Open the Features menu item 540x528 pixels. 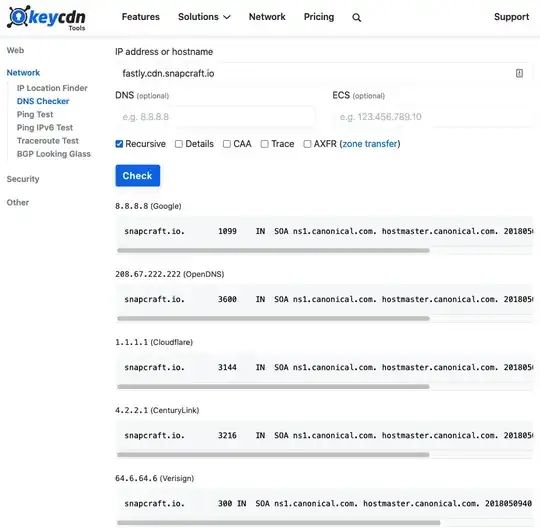pos(141,17)
